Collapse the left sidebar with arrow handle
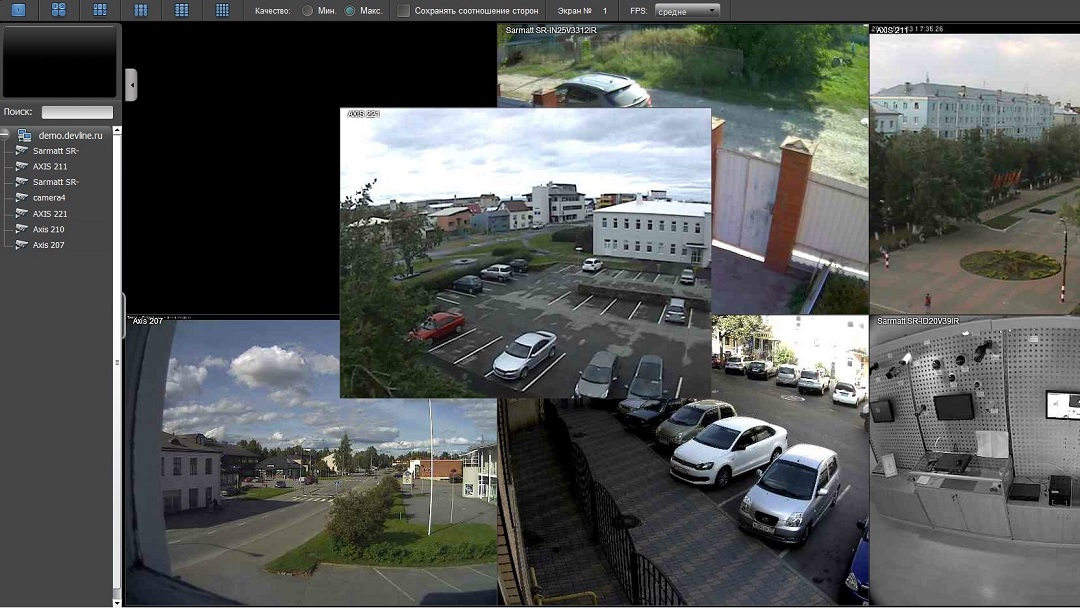The height and width of the screenshot is (608, 1080). coord(131,85)
